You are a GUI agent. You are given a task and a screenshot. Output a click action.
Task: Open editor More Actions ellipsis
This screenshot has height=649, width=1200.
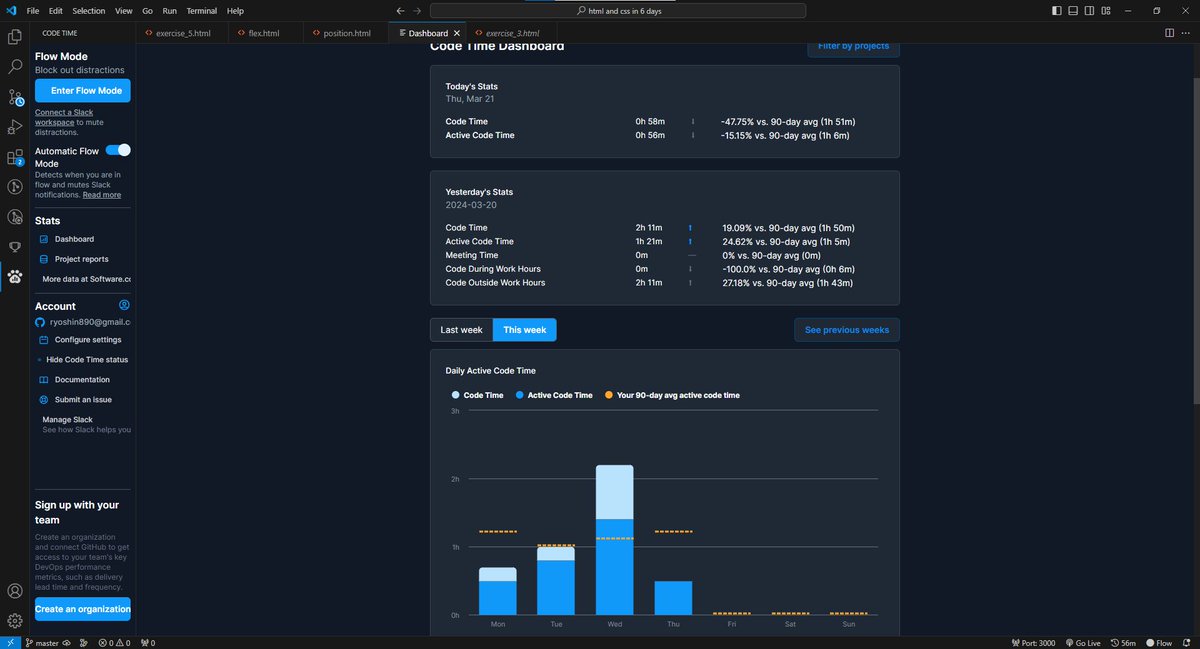coord(1187,33)
